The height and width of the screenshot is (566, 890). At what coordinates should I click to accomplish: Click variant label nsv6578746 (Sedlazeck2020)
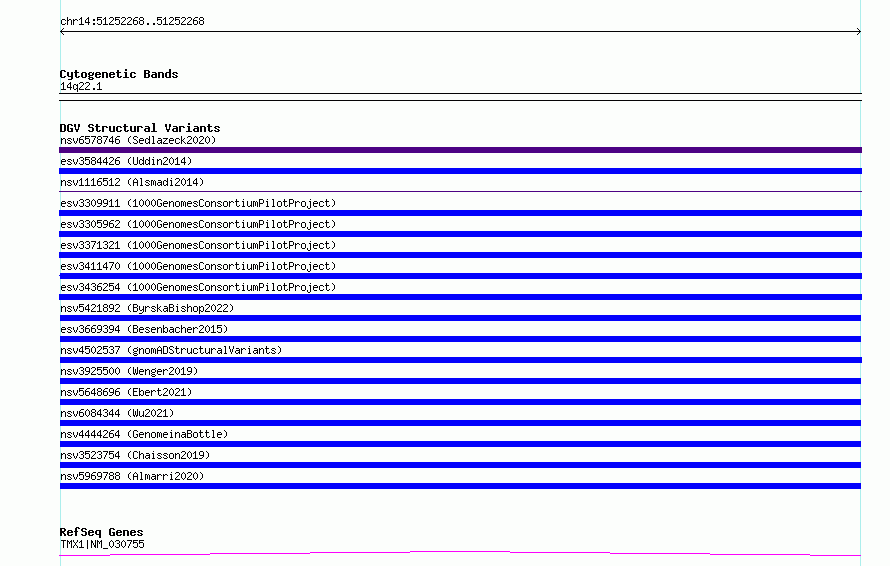pos(138,140)
